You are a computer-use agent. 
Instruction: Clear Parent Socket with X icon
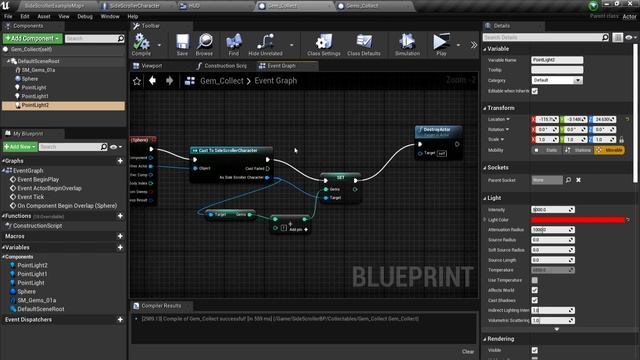coord(578,180)
